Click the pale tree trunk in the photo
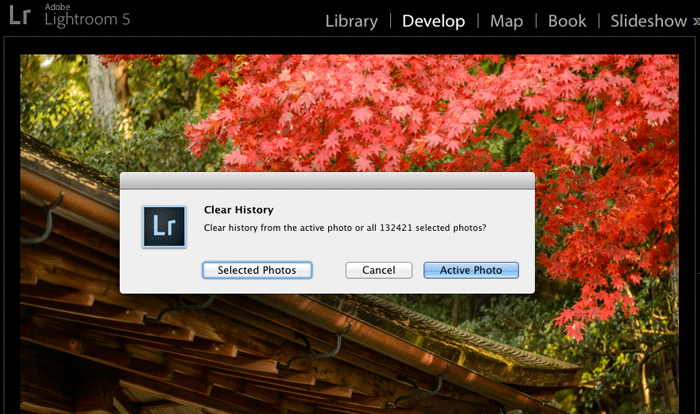Image resolution: width=700 pixels, height=414 pixels. pos(105,89)
